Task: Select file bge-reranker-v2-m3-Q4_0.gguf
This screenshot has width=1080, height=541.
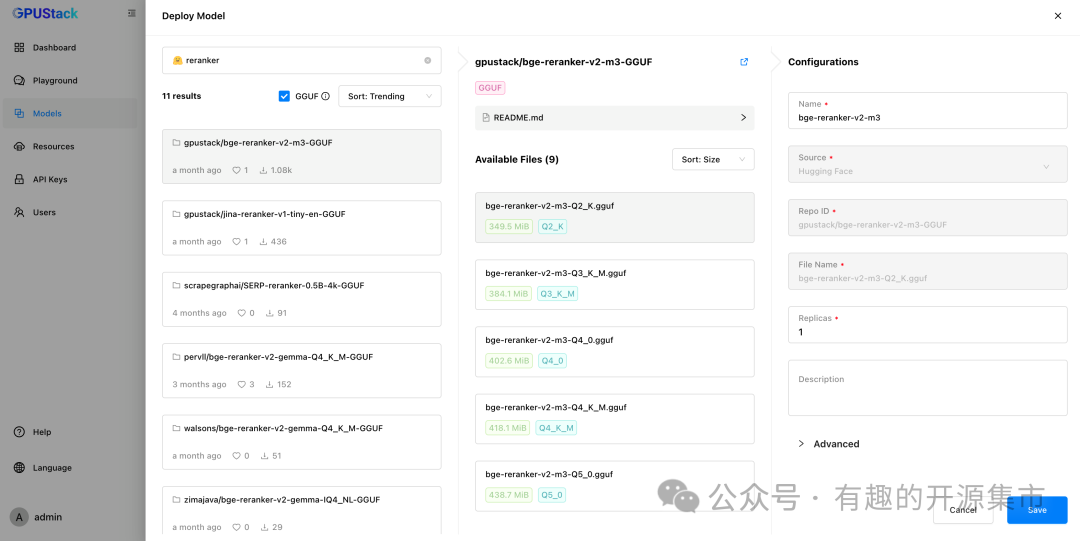Action: tap(614, 351)
